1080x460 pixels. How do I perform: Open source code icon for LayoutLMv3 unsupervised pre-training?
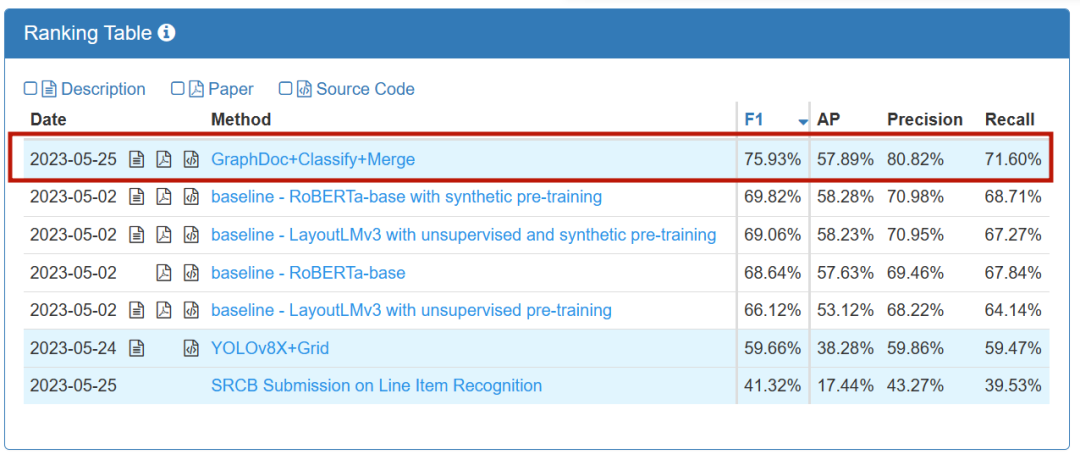coord(191,311)
